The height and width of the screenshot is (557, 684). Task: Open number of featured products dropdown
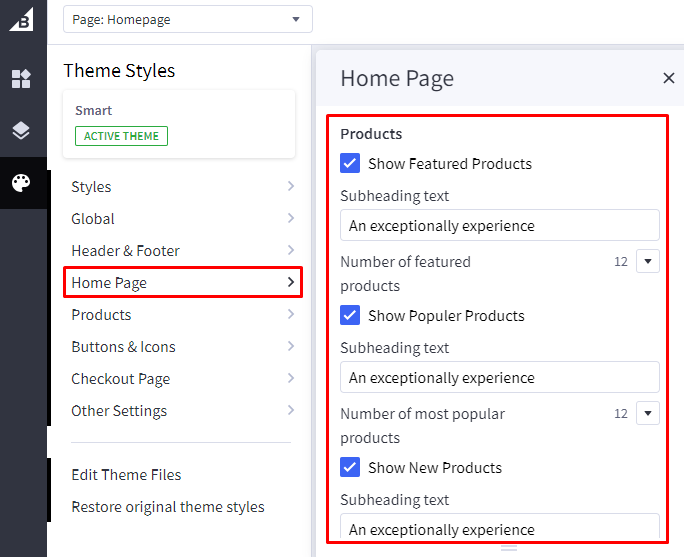648,262
